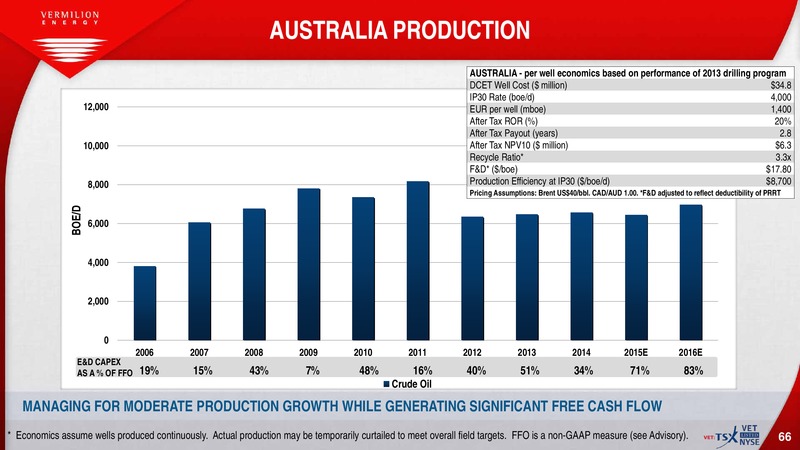Select the 'Recycle Ratio*' row label
This screenshot has width=800, height=450.
tap(496, 157)
